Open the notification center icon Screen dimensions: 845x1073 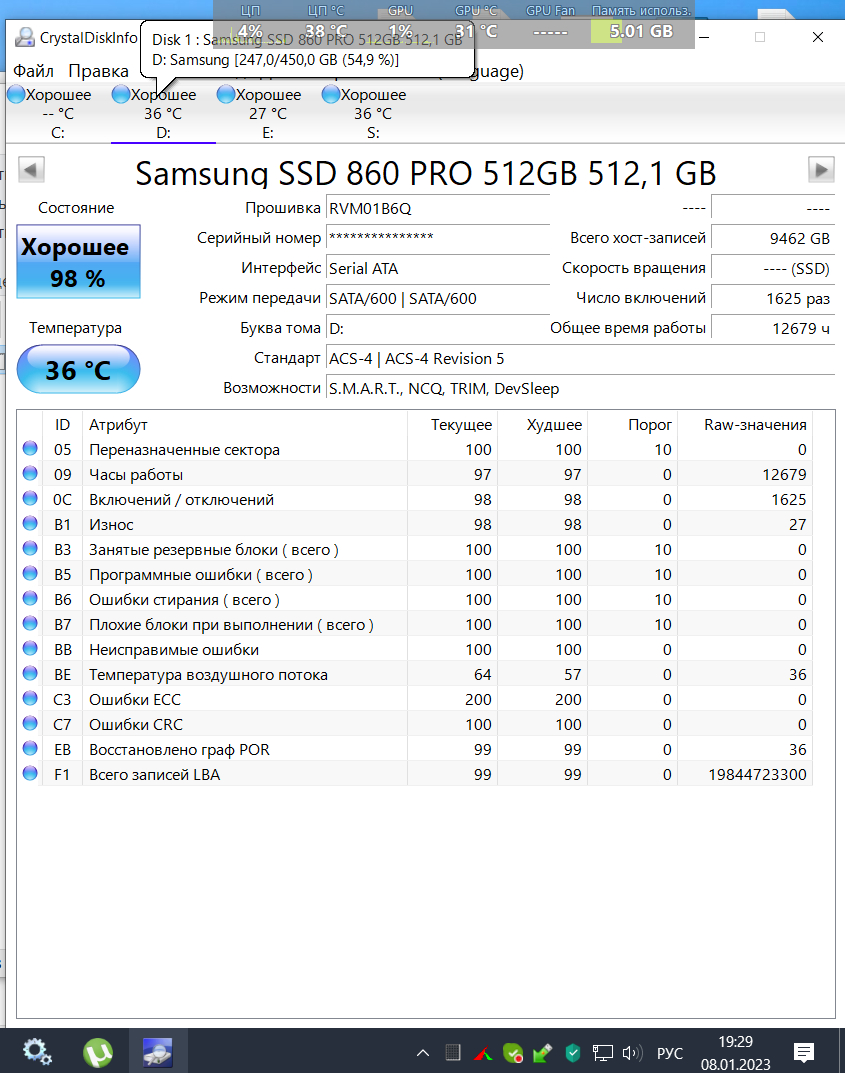(803, 1052)
